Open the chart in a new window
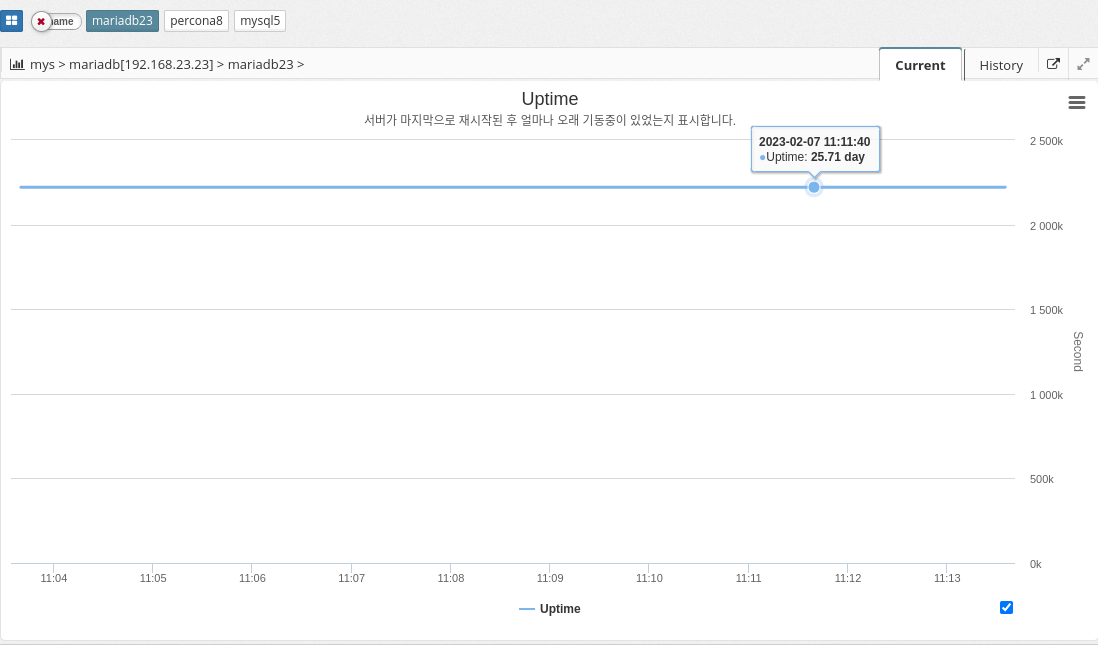The width and height of the screenshot is (1098, 645). [x=1053, y=64]
